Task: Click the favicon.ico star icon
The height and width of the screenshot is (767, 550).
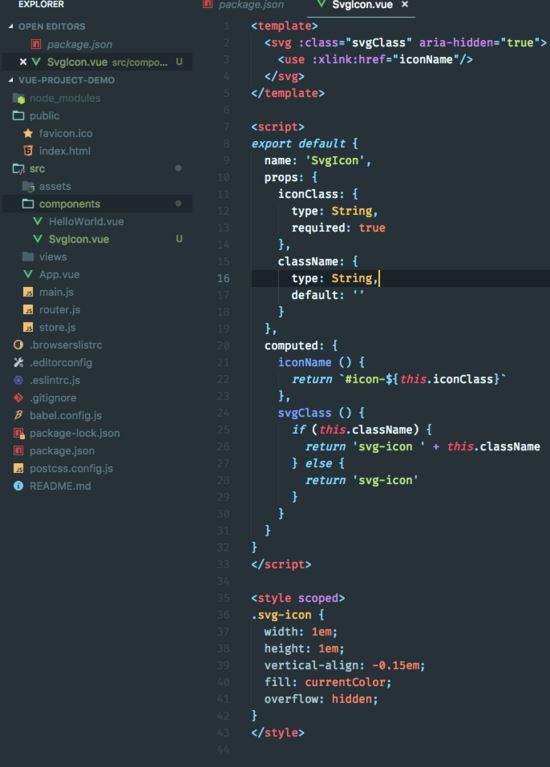Action: pos(28,133)
